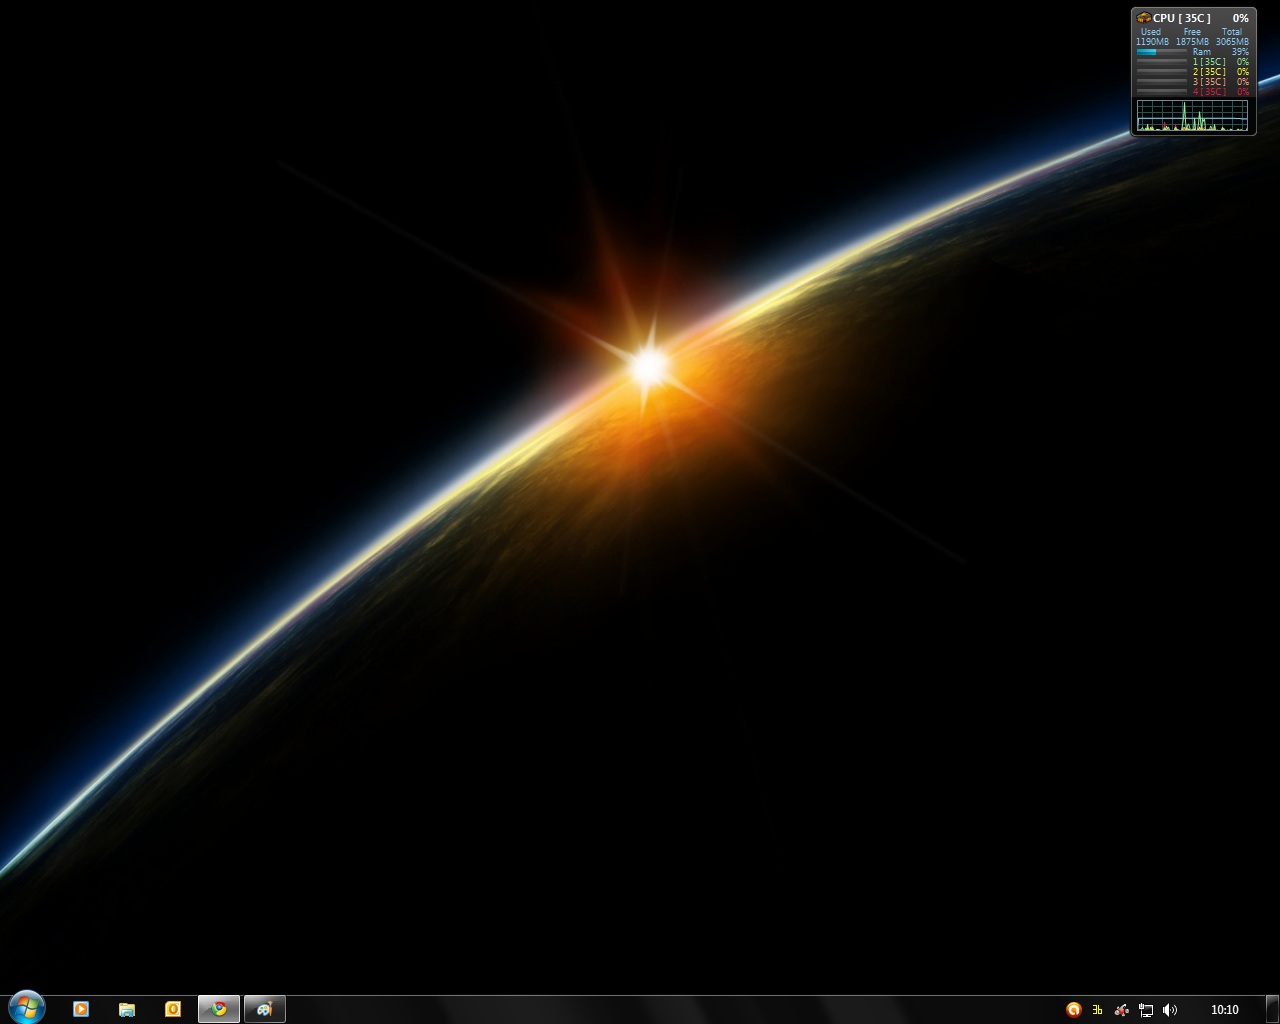Click the "39%" Ram percentage
Viewport: 1280px width, 1024px height.
[x=1240, y=52]
